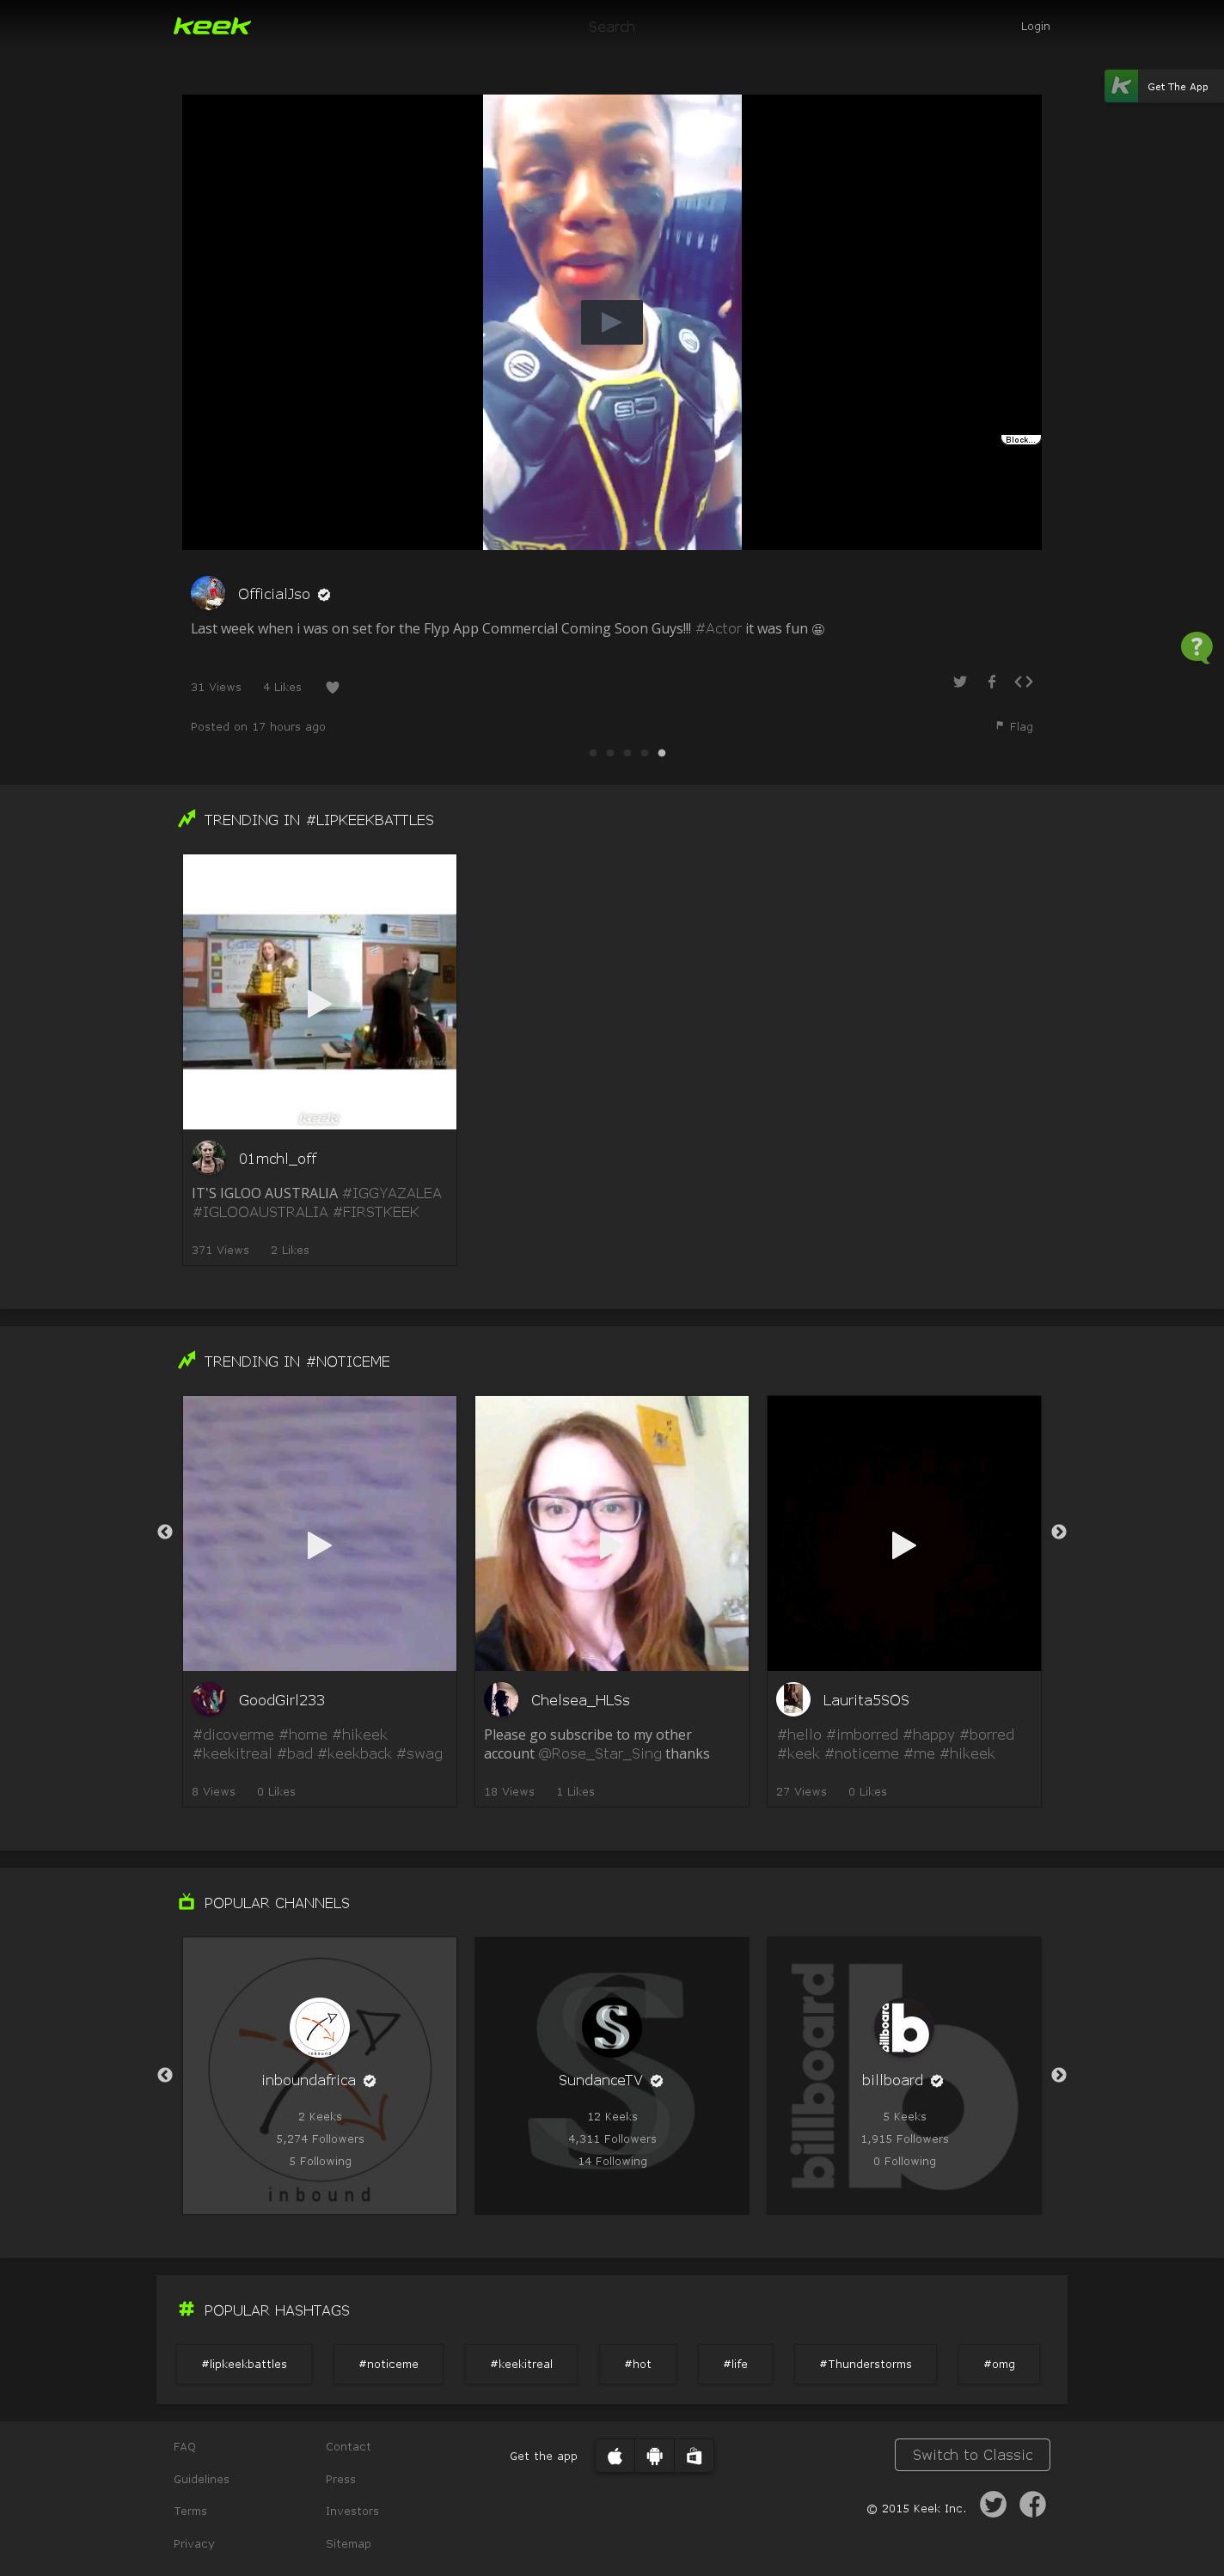1224x2576 pixels.
Task: Select the fifth carousel dot indicator
Action: click(x=661, y=753)
